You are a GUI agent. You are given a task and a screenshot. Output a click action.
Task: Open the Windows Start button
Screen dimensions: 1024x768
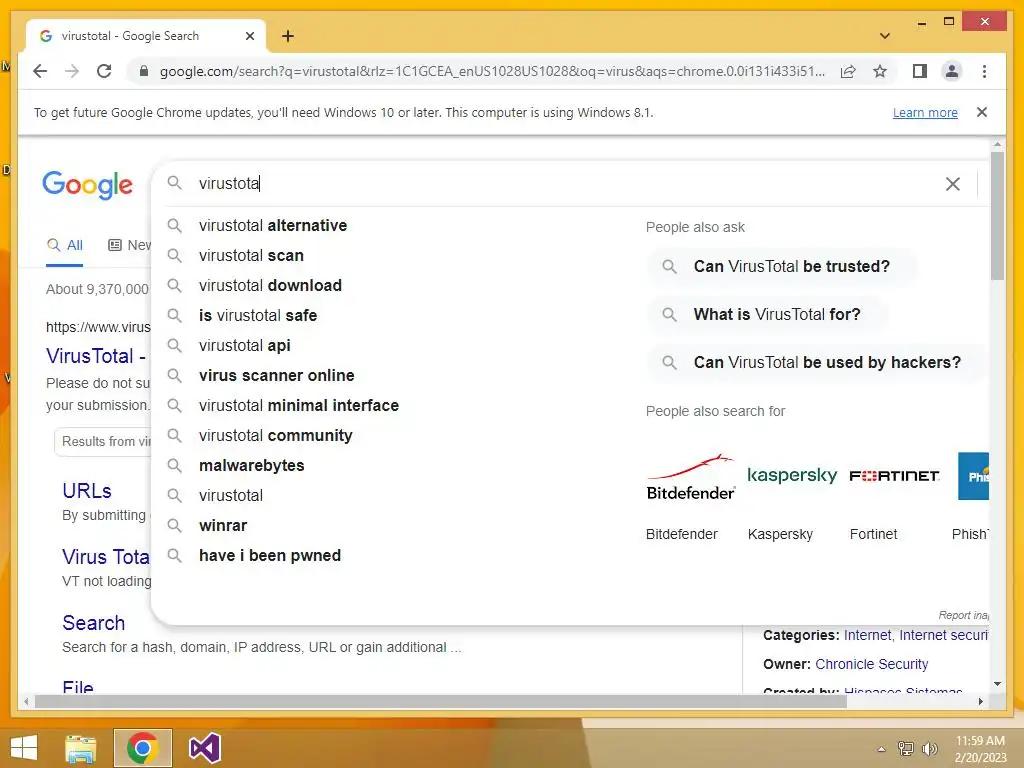(x=24, y=748)
